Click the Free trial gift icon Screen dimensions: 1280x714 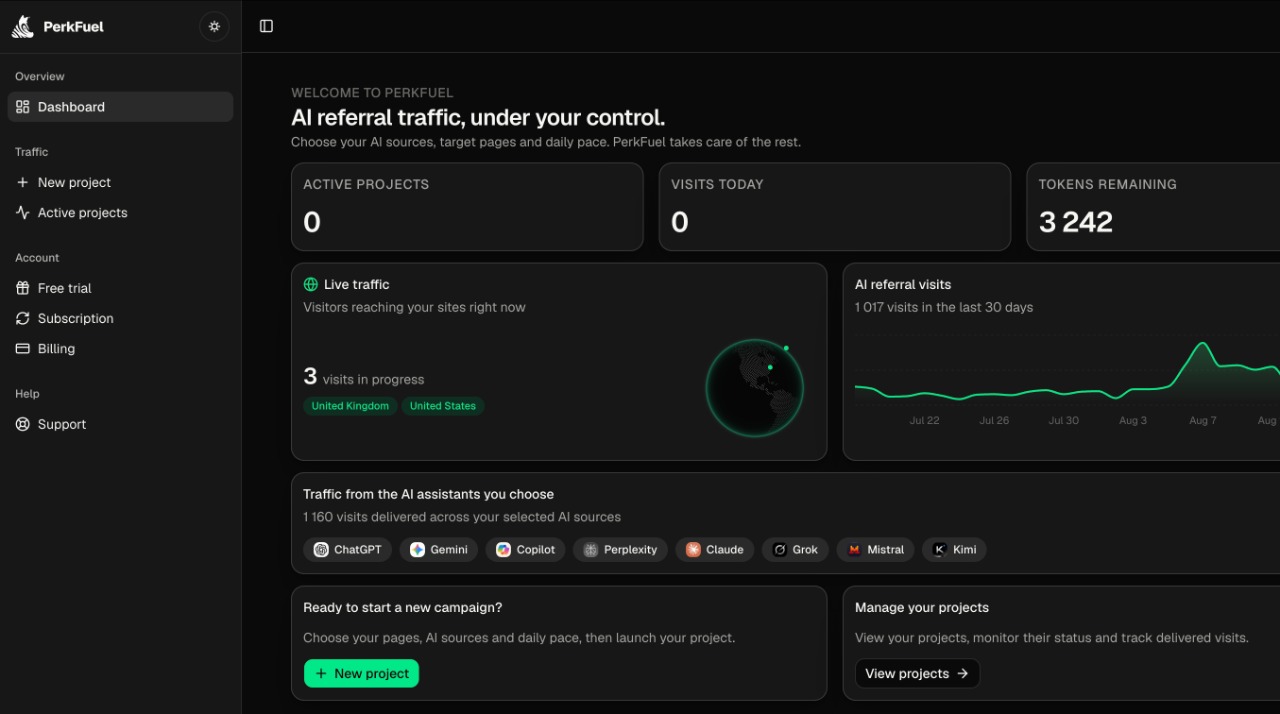[x=23, y=288]
